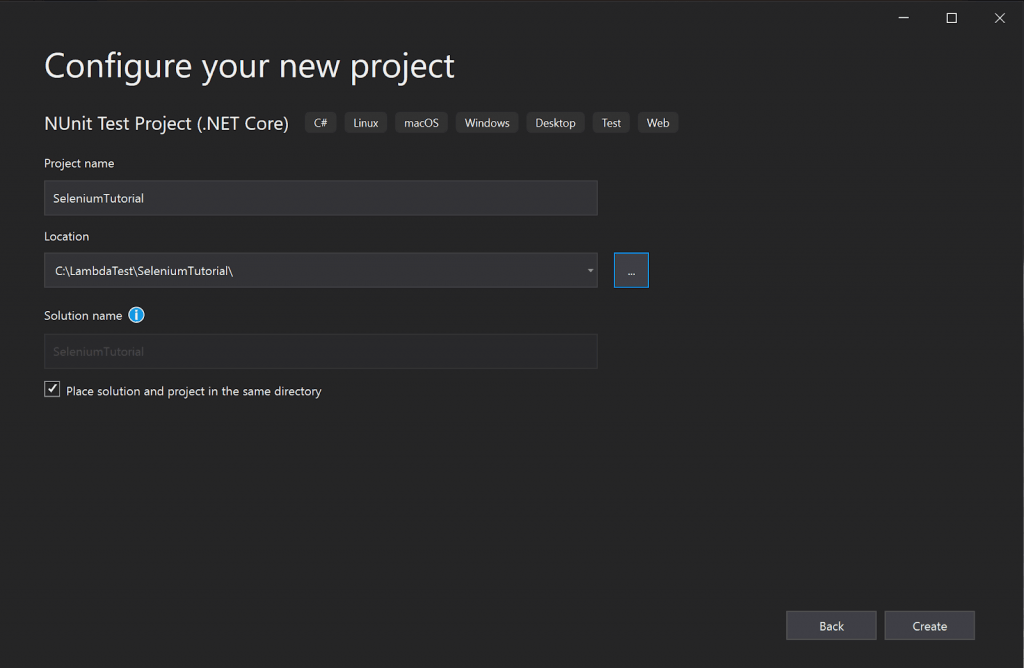Click the grayed Solution name field

[320, 351]
